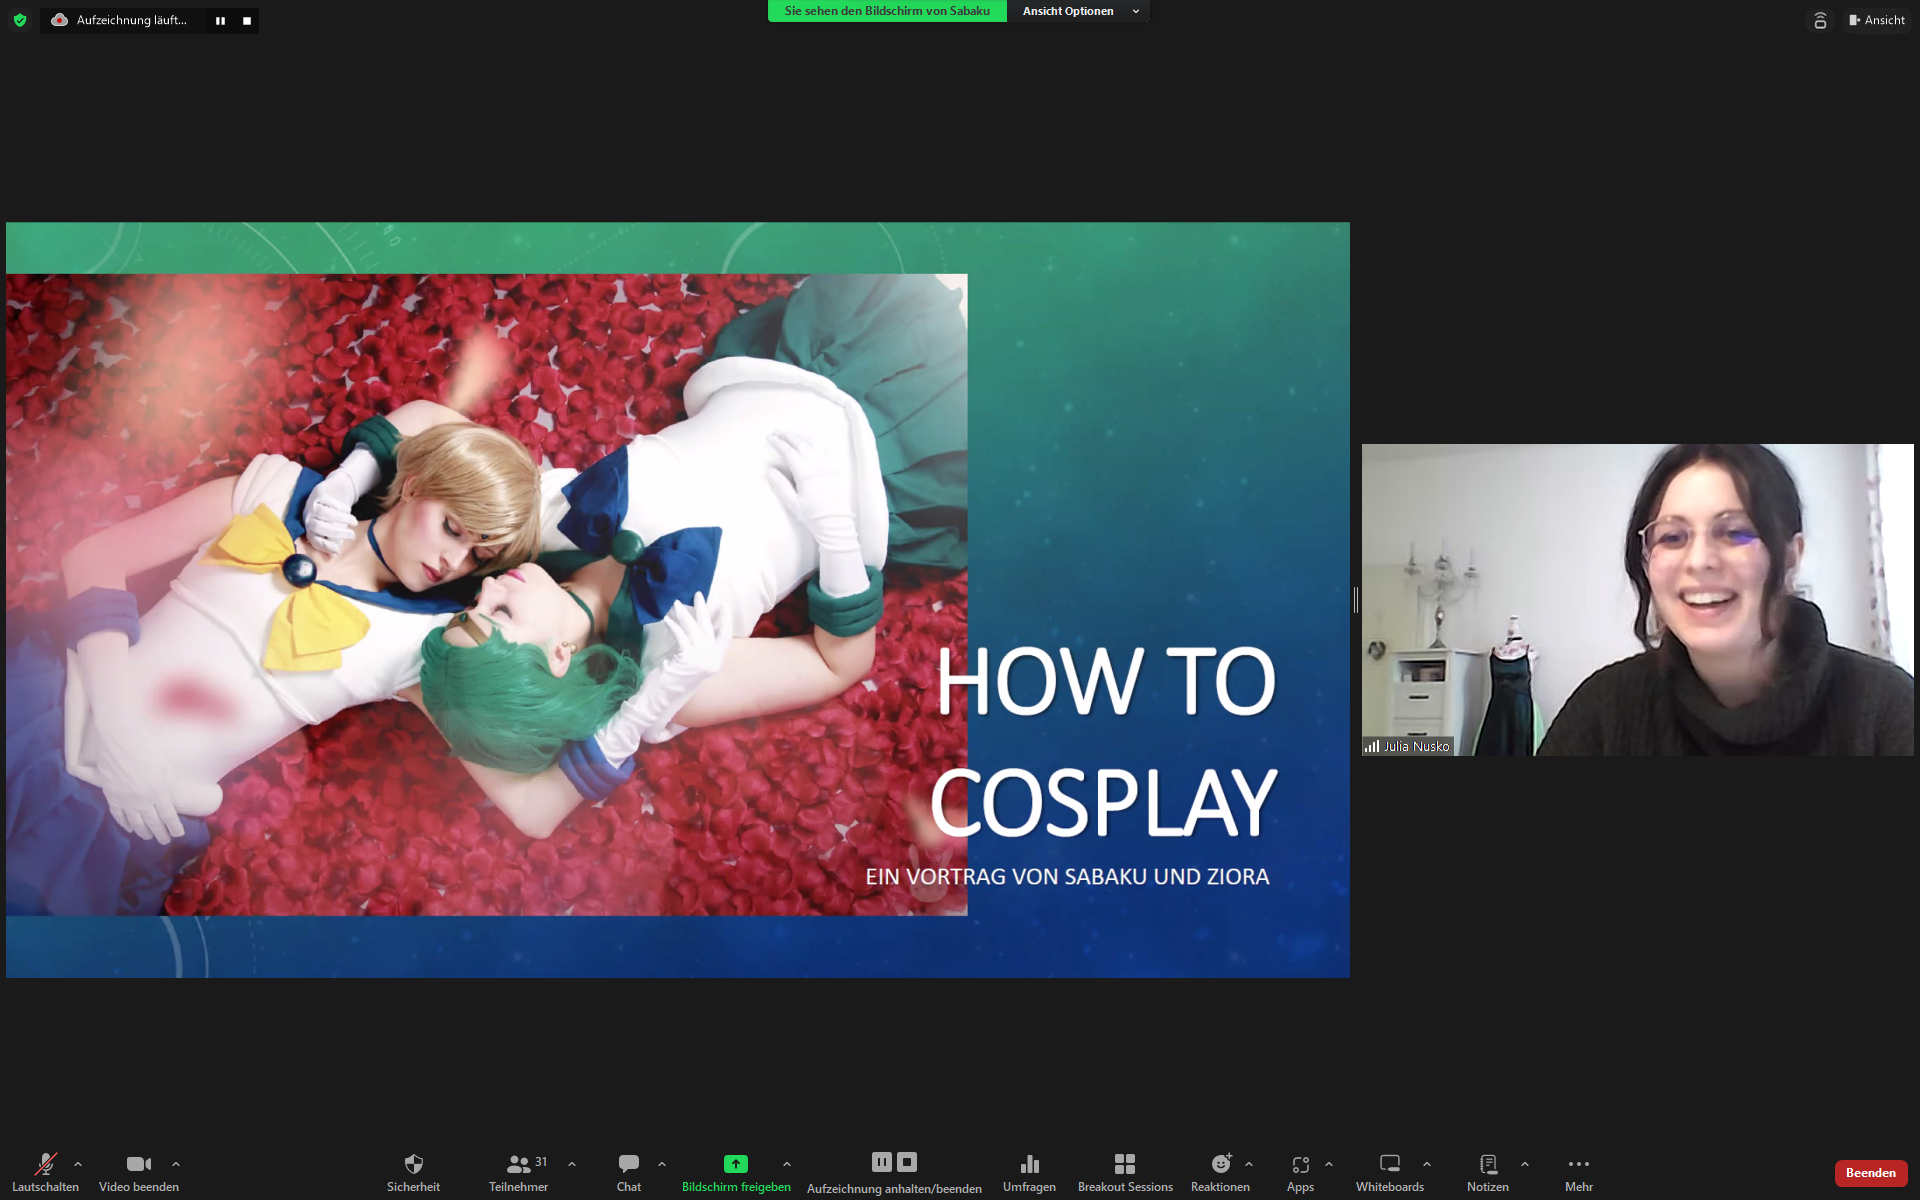Screen dimensions: 1920x1200
Task: Stop recording via top-left indicator
Action: (247, 20)
